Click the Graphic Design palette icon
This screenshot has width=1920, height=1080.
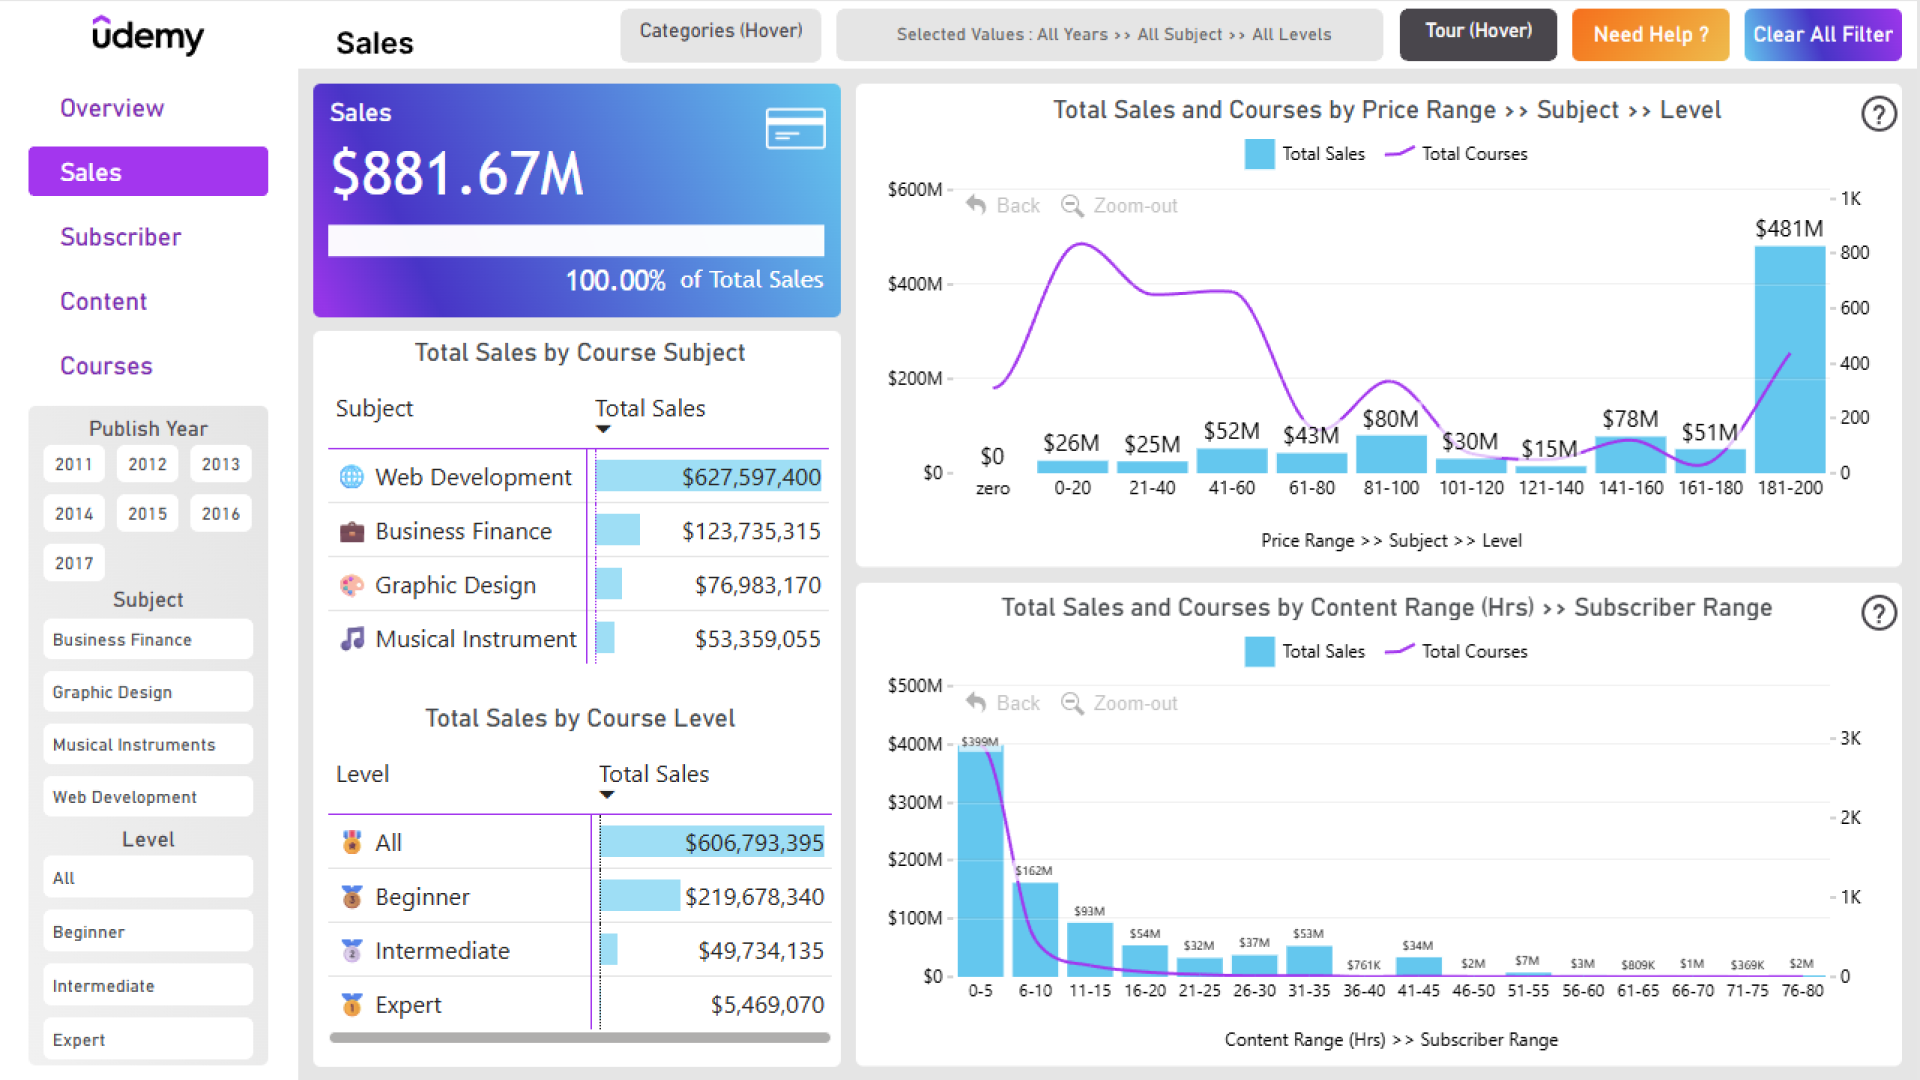coord(351,585)
